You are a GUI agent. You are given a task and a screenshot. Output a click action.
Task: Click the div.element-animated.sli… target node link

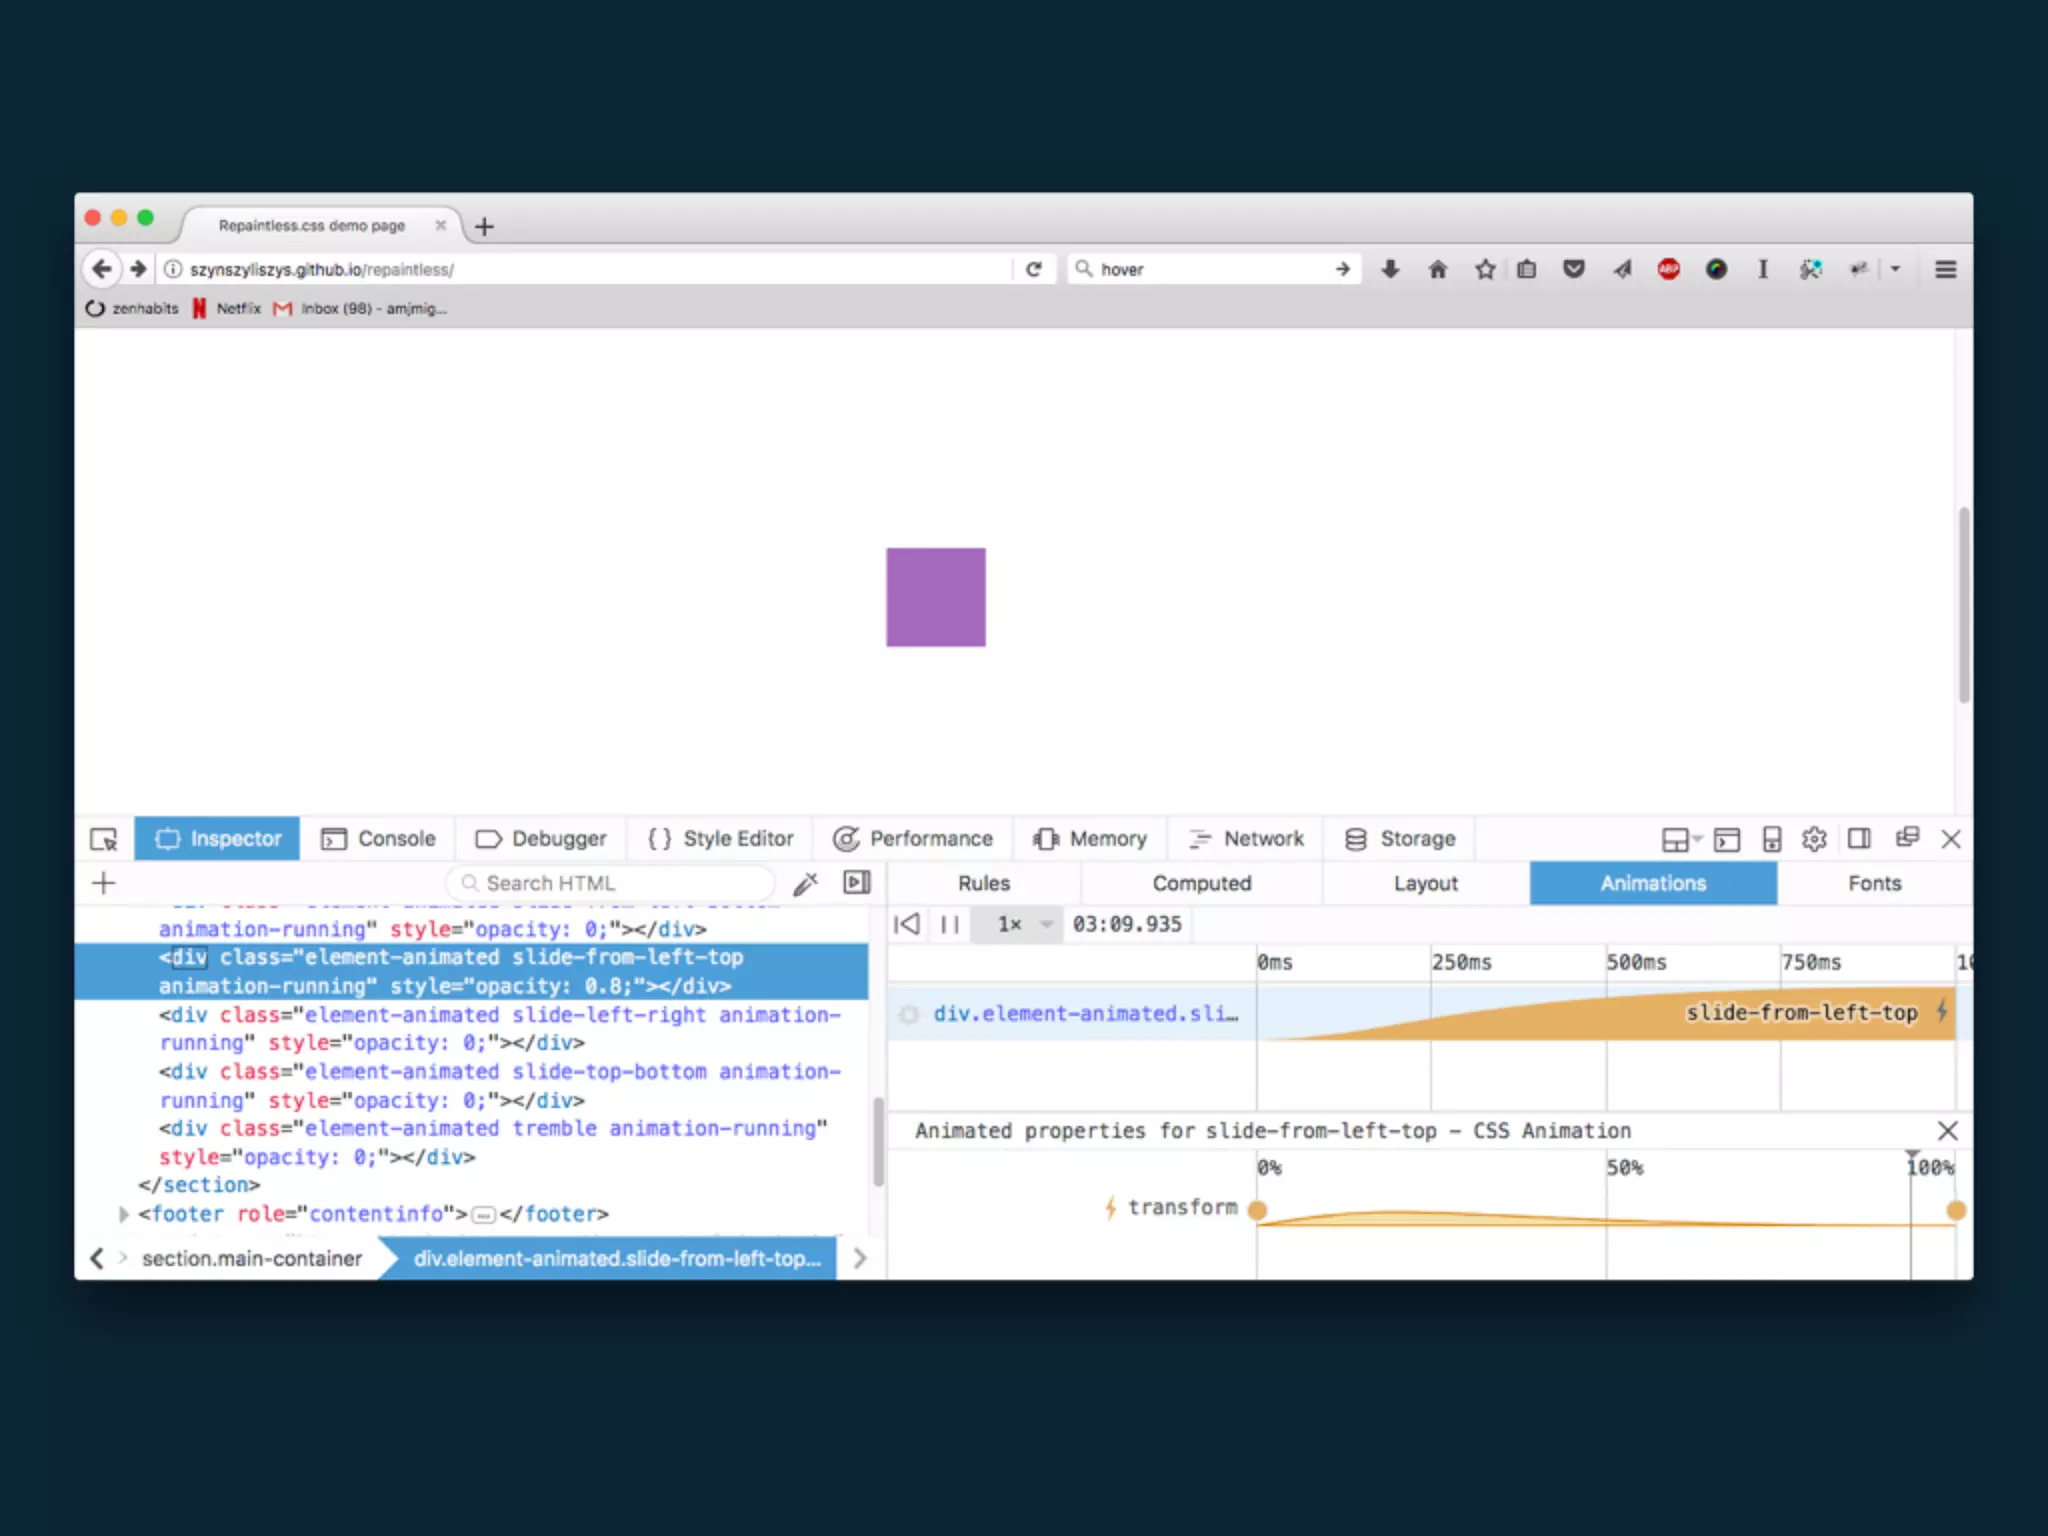coord(1085,1014)
